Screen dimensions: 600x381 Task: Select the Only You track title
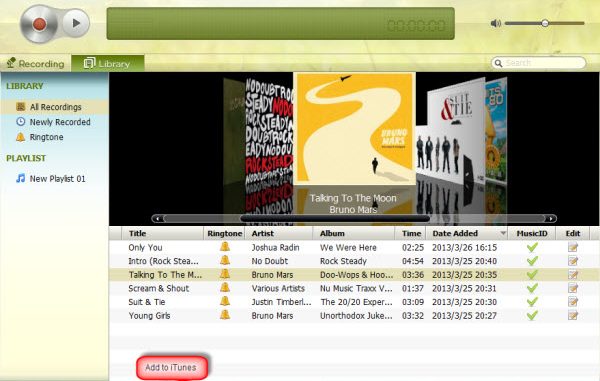click(x=145, y=247)
